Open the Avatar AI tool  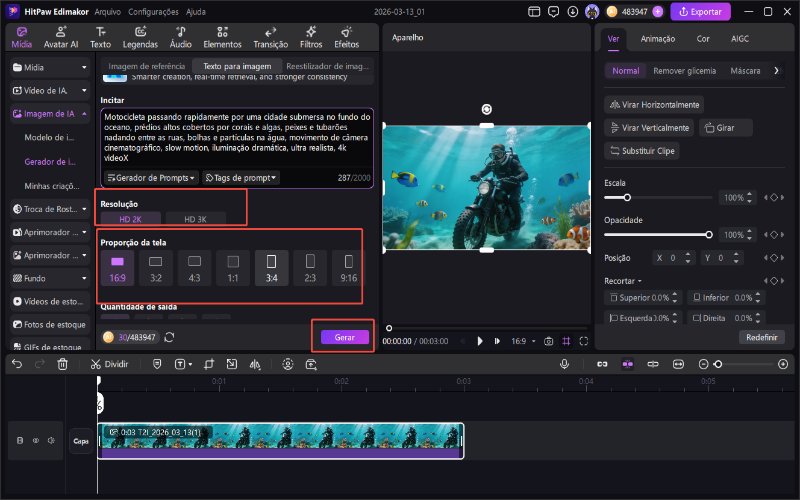tap(61, 37)
